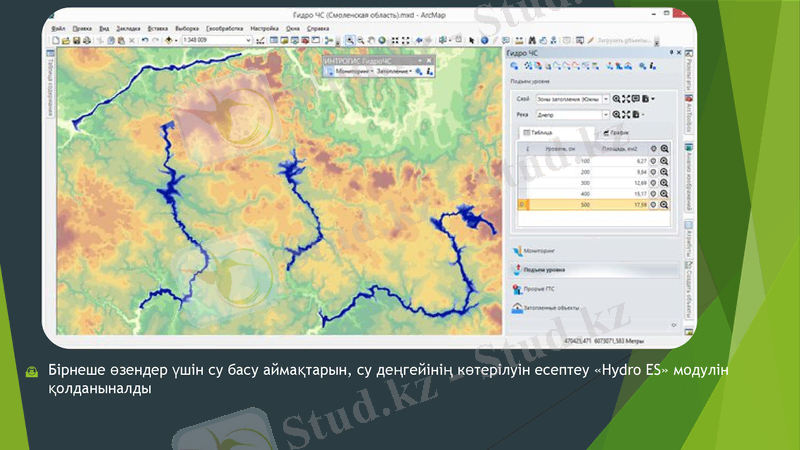Open the Мониторинг section
Viewport: 800px width, 450px height.
pyautogui.click(x=594, y=251)
